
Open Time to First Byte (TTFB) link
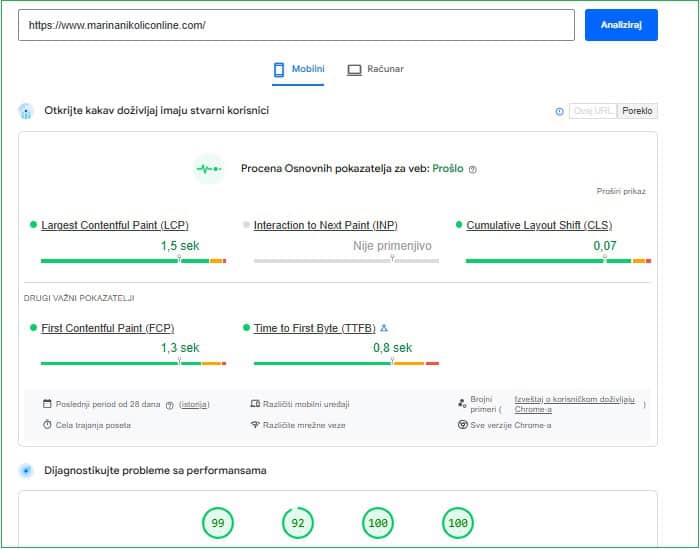pyautogui.click(x=315, y=328)
